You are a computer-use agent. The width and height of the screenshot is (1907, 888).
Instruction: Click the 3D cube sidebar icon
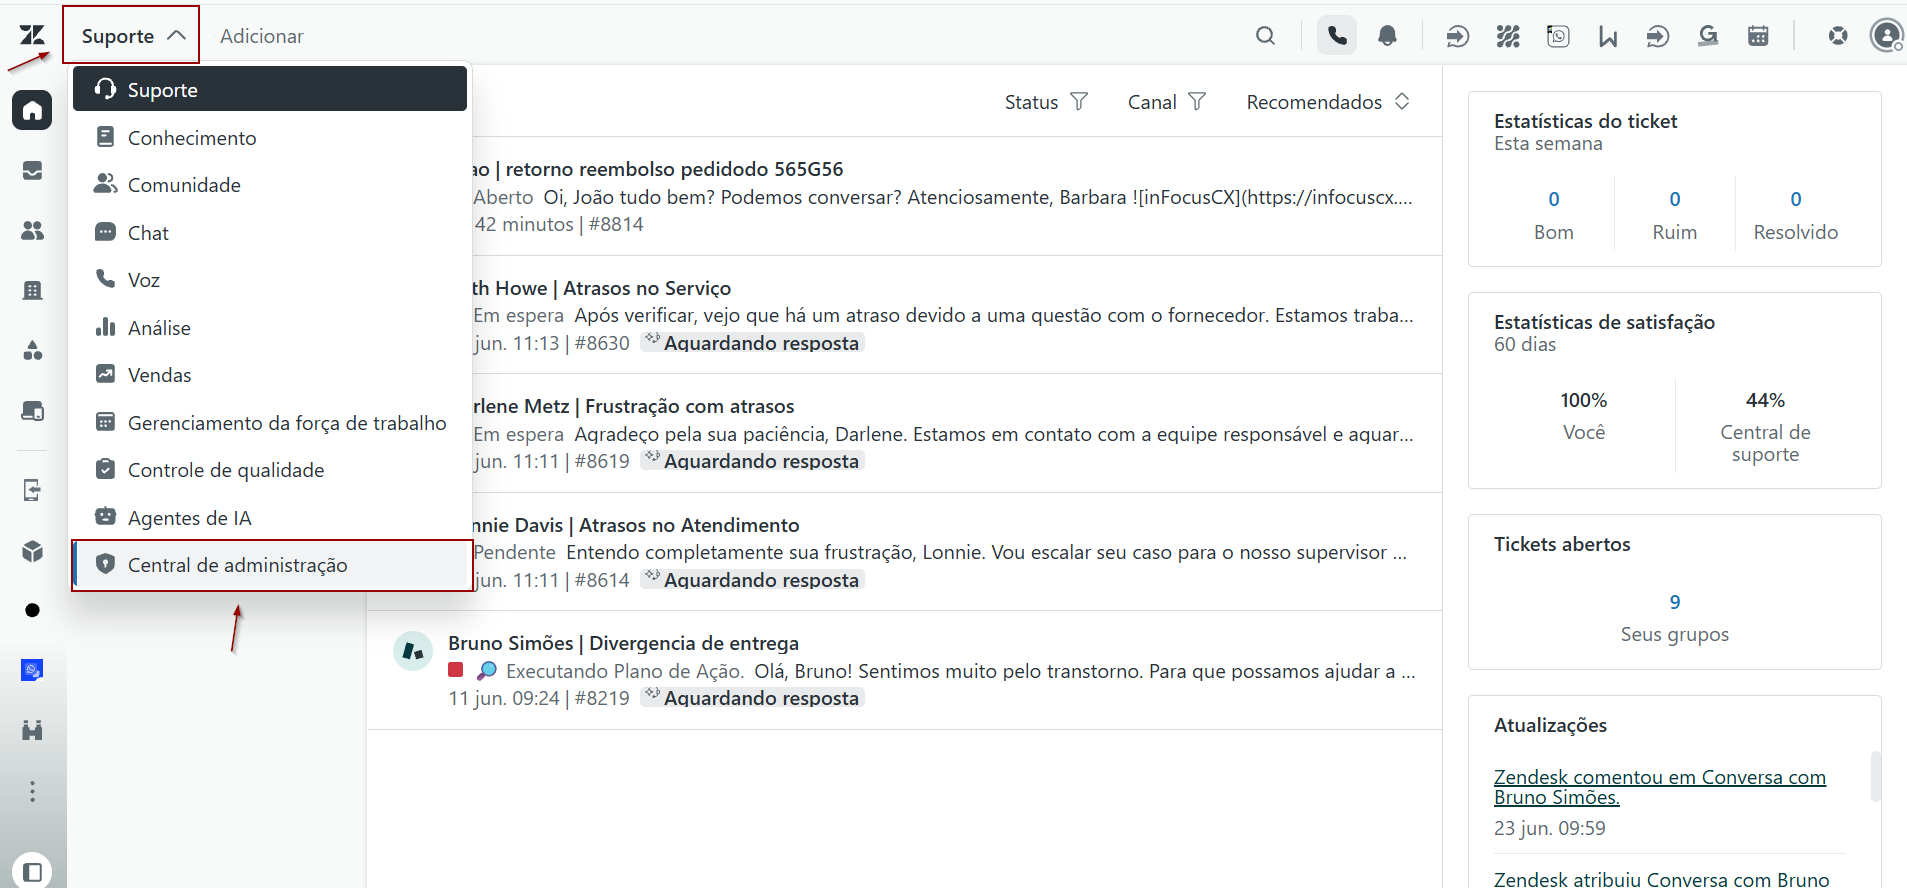pyautogui.click(x=32, y=551)
